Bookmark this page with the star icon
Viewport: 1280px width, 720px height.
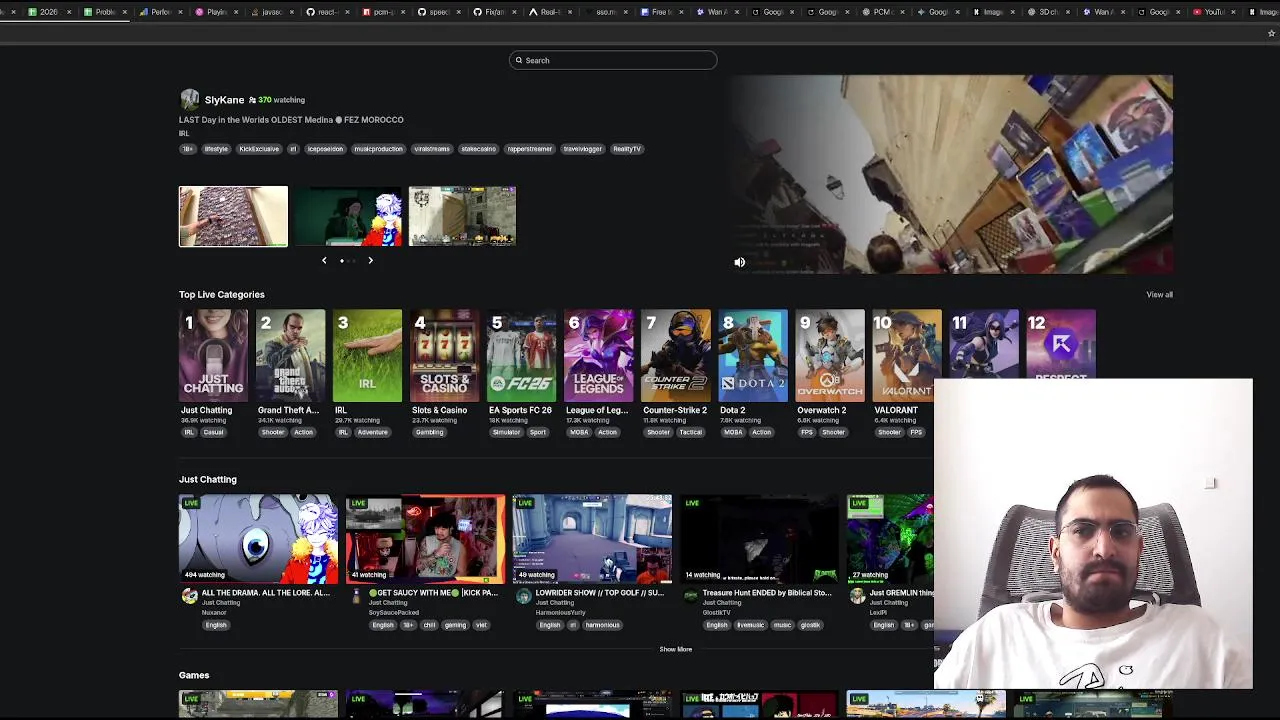(x=1271, y=33)
